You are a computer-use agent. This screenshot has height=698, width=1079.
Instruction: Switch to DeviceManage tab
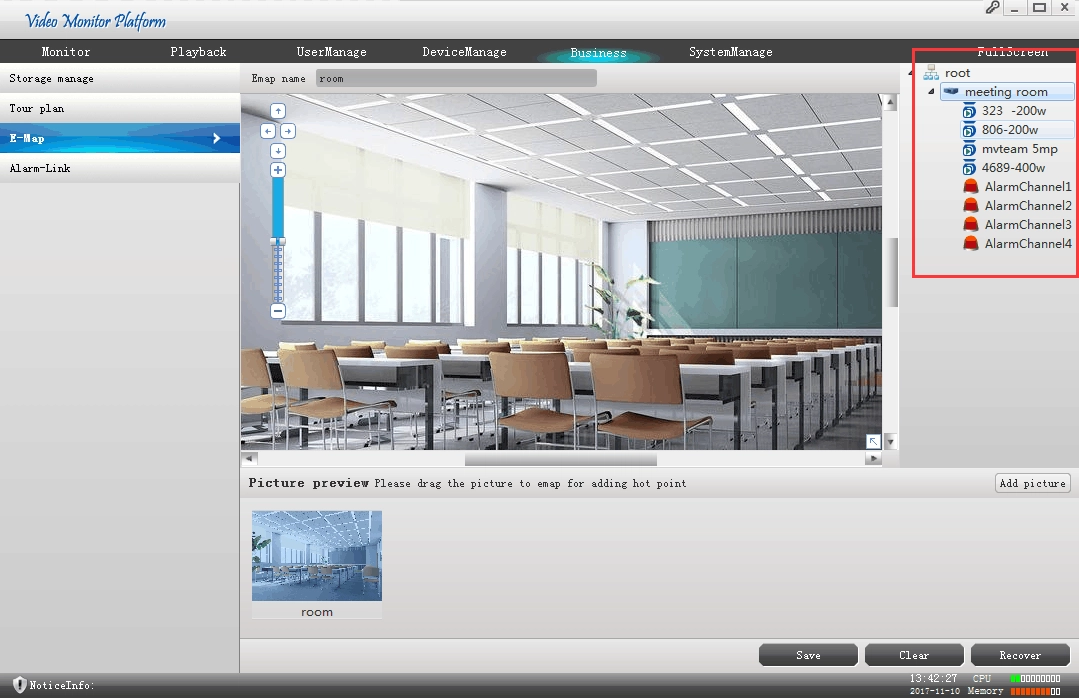(464, 52)
